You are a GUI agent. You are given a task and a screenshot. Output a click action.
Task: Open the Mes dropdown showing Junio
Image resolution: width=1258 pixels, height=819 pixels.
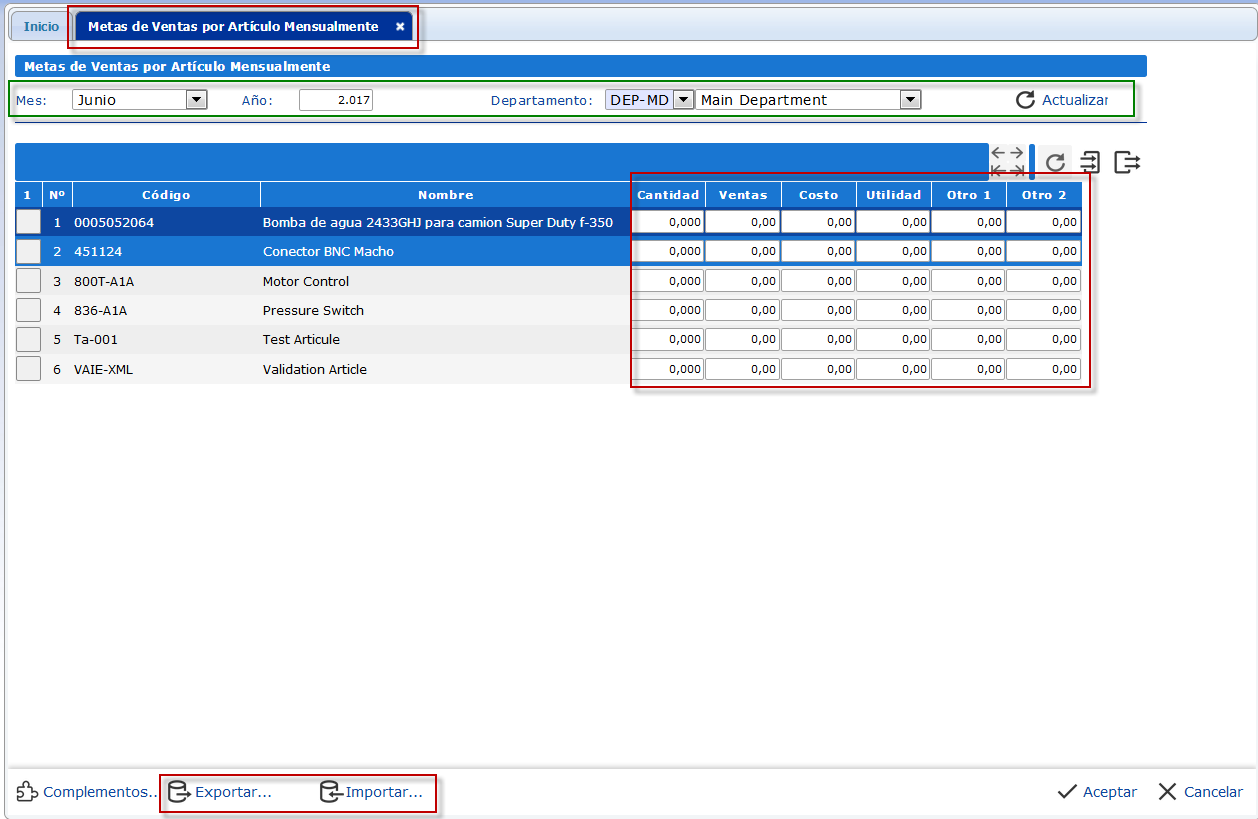196,100
